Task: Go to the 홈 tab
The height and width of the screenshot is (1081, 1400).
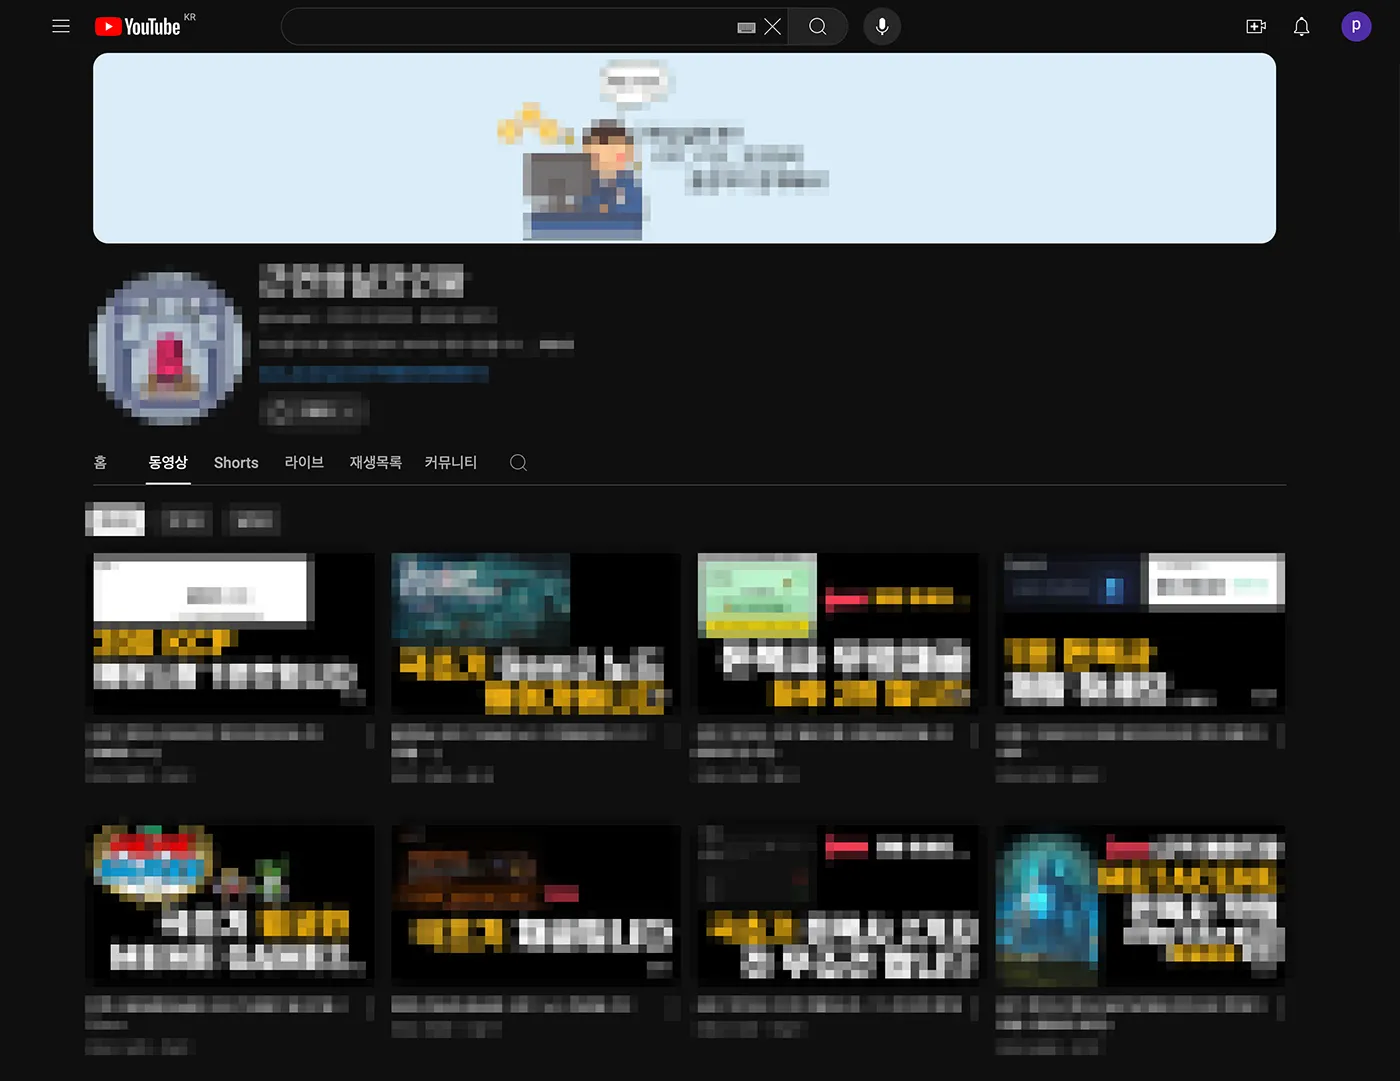Action: coord(99,462)
